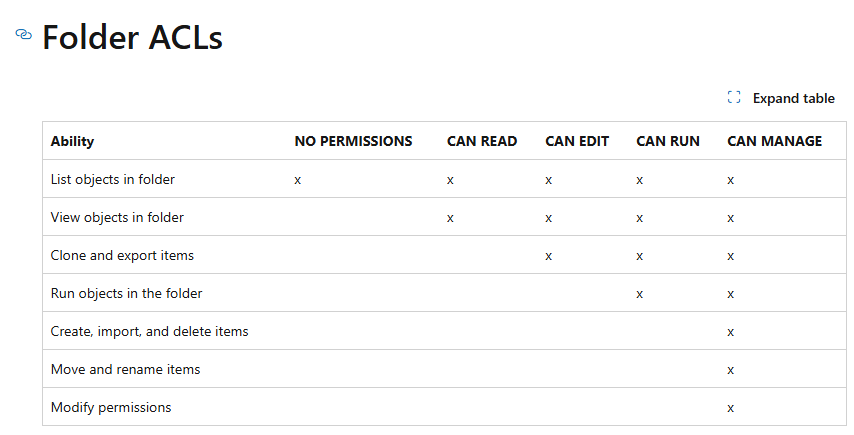Click the expand table brackets icon
This screenshot has width=854, height=435.
(734, 97)
